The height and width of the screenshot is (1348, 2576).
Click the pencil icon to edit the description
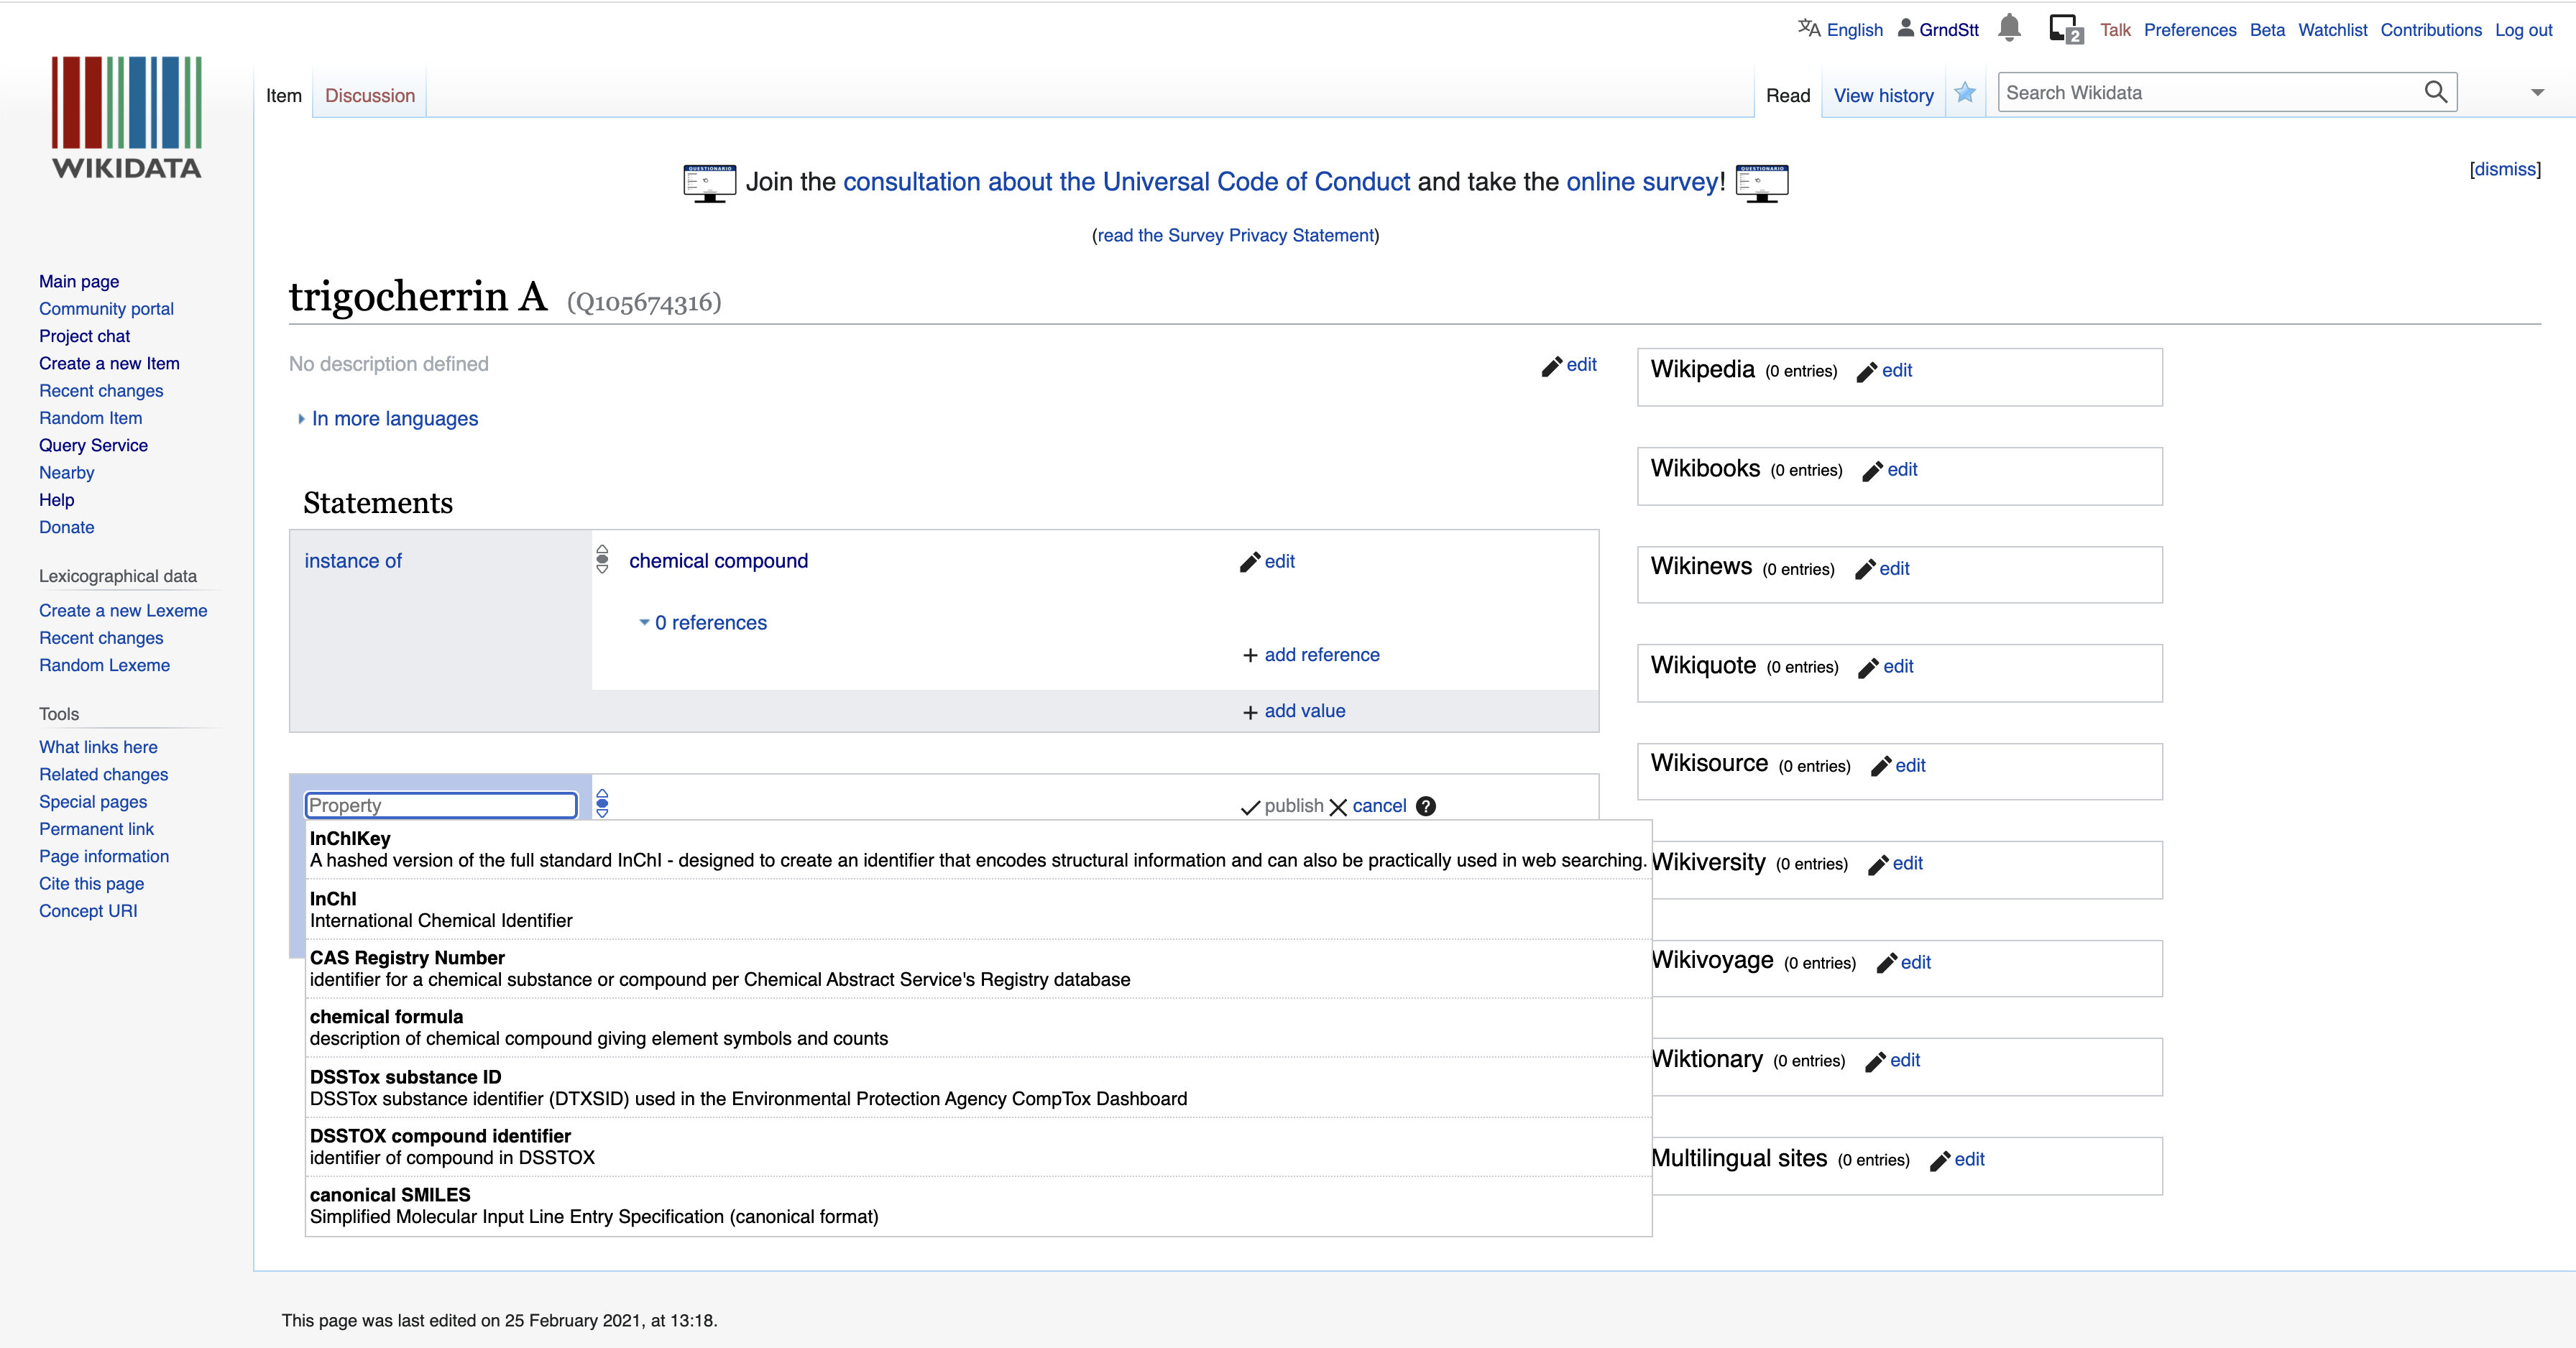pyautogui.click(x=1551, y=366)
